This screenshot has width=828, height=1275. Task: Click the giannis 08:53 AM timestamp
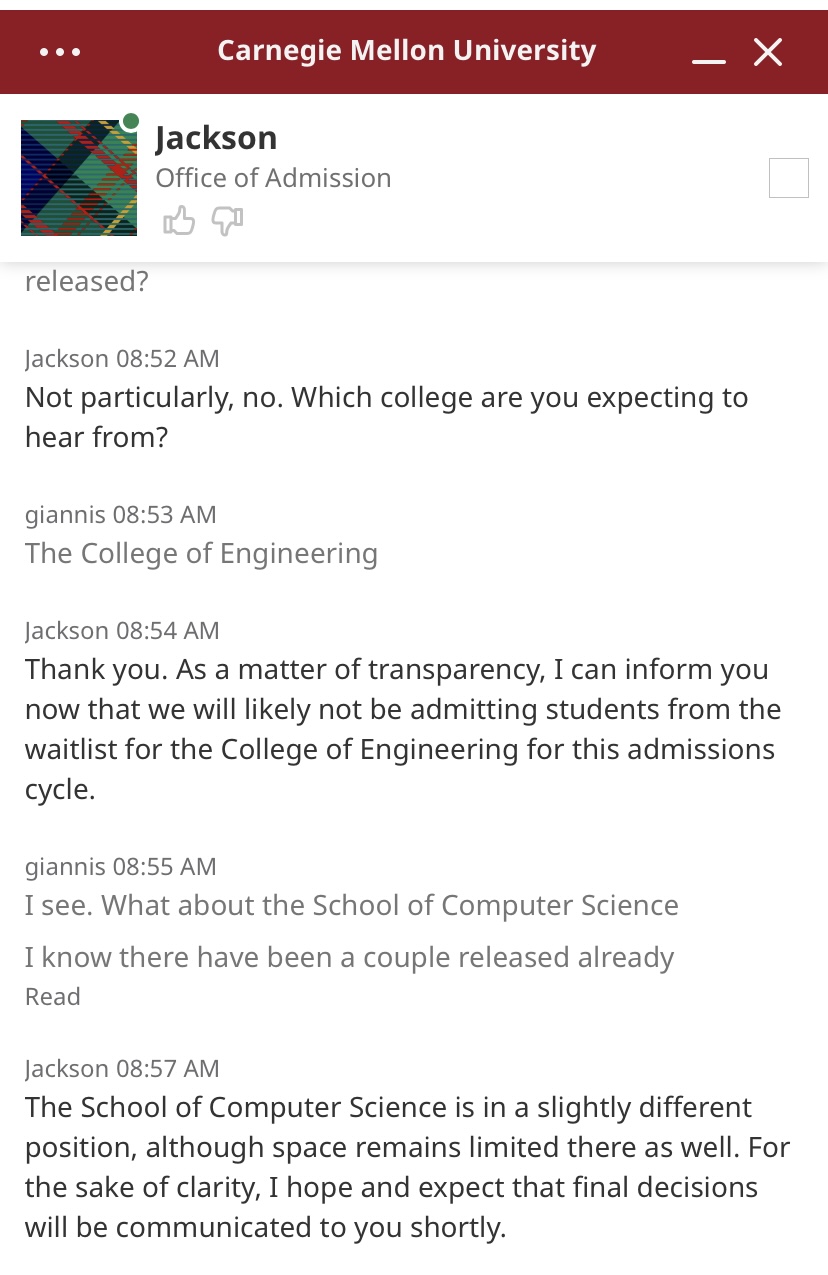pyautogui.click(x=120, y=514)
